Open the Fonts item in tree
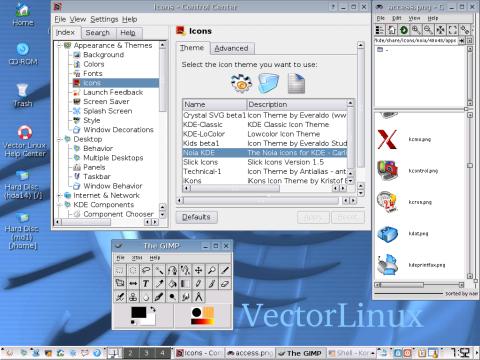 [x=93, y=73]
